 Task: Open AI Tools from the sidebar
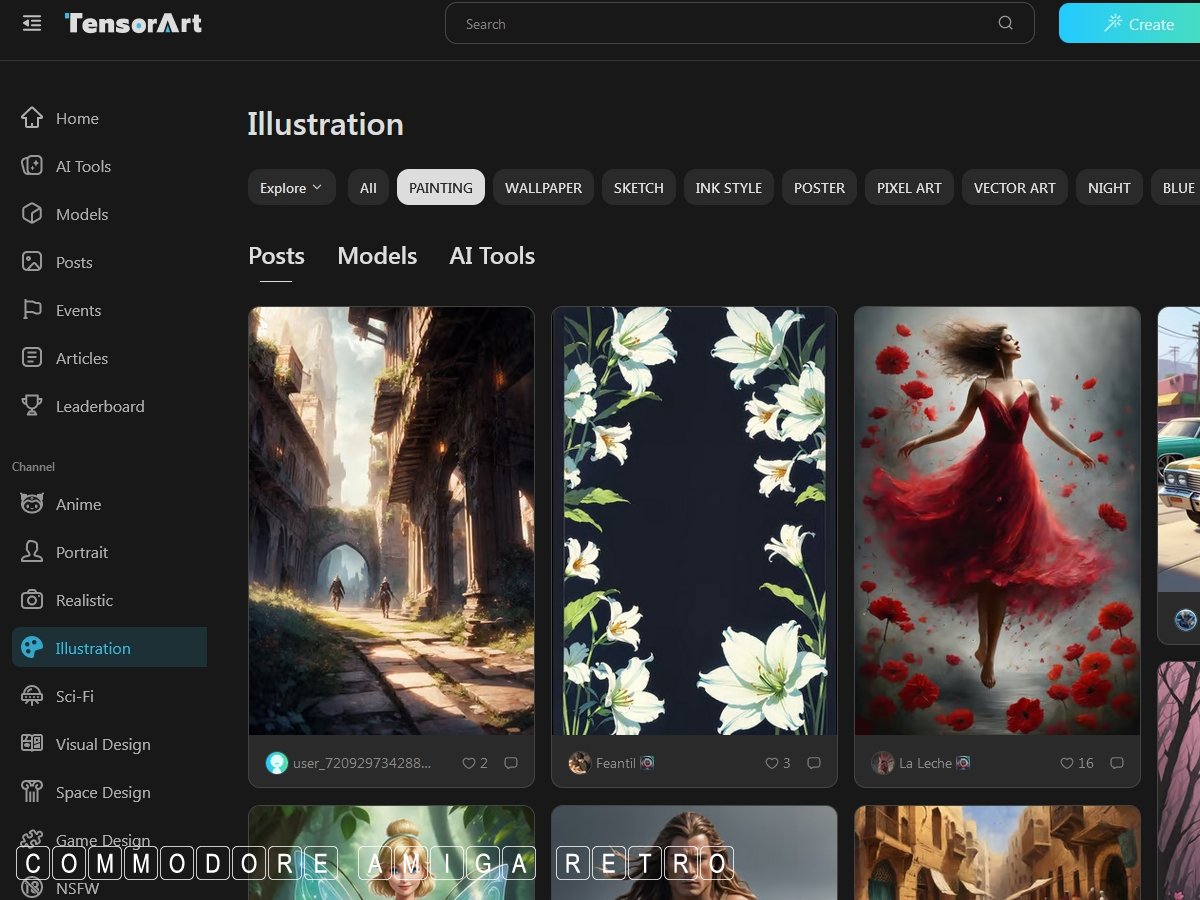click(x=83, y=166)
